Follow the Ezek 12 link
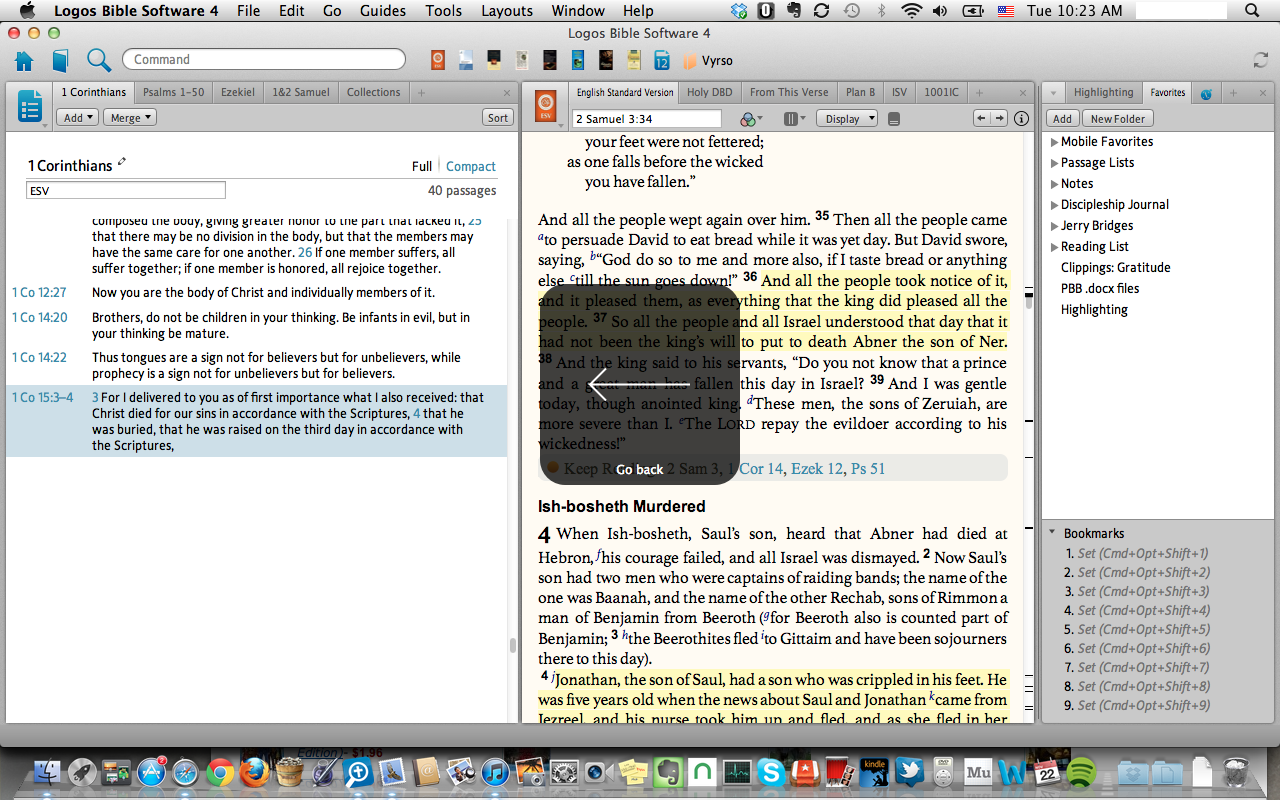This screenshot has width=1280, height=800. click(x=817, y=468)
